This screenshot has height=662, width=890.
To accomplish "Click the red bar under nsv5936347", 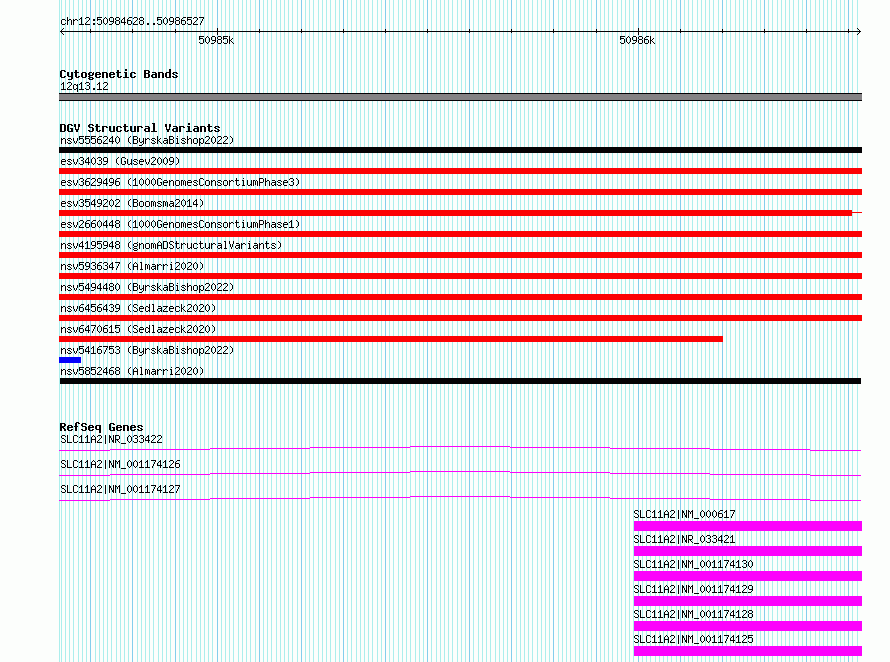I will click(460, 276).
